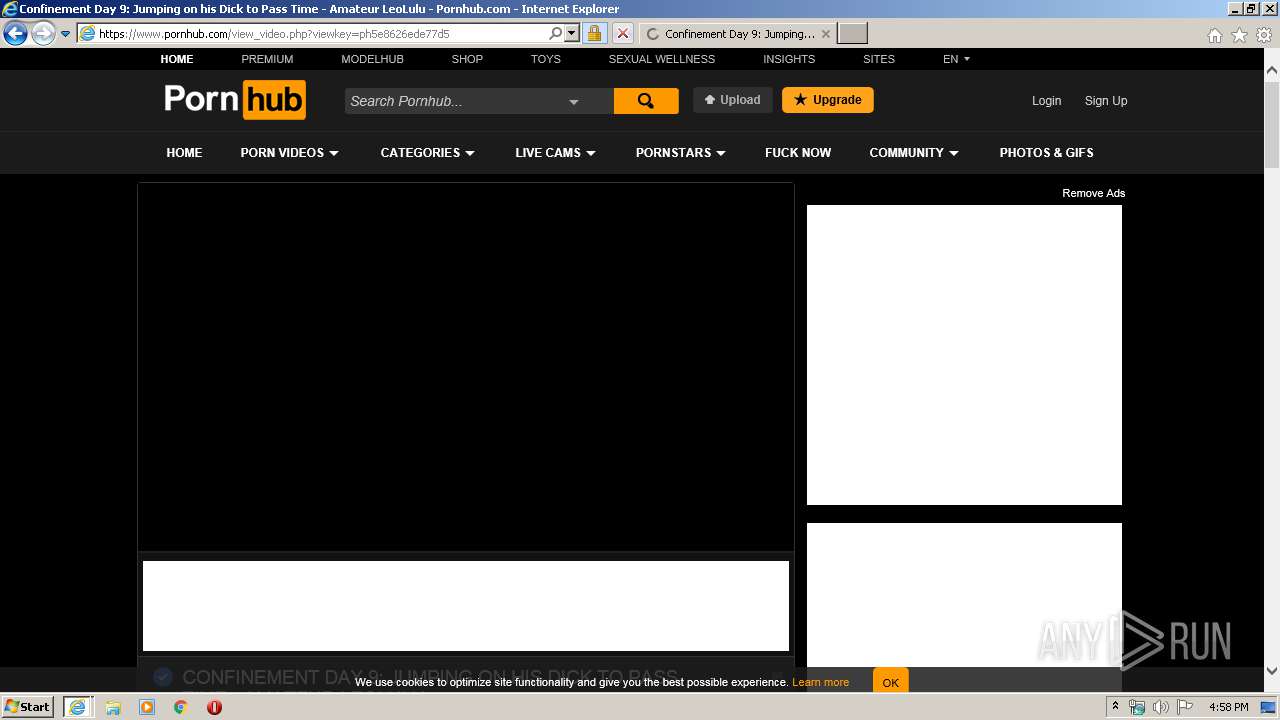
Task: Expand the EN language dropdown
Action: click(957, 59)
